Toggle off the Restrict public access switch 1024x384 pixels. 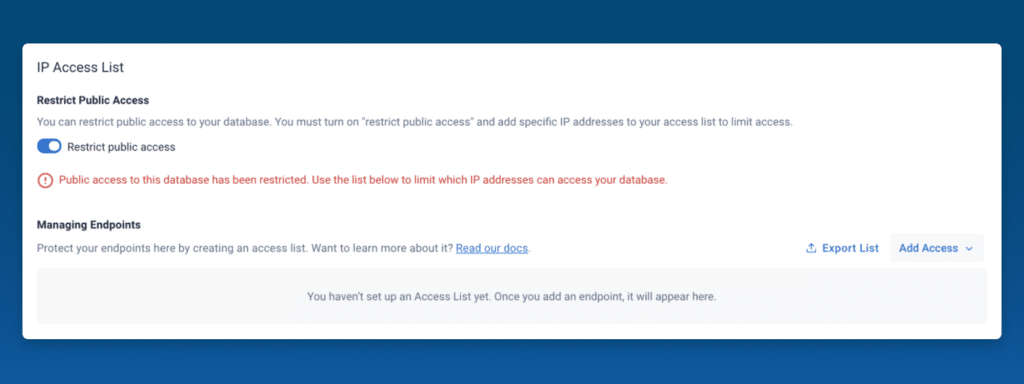[49, 147]
